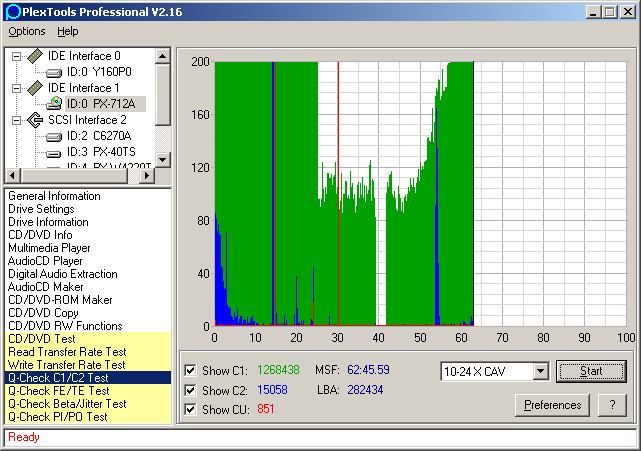The width and height of the screenshot is (641, 451).
Task: Close the PlexTools window
Action: point(628,12)
